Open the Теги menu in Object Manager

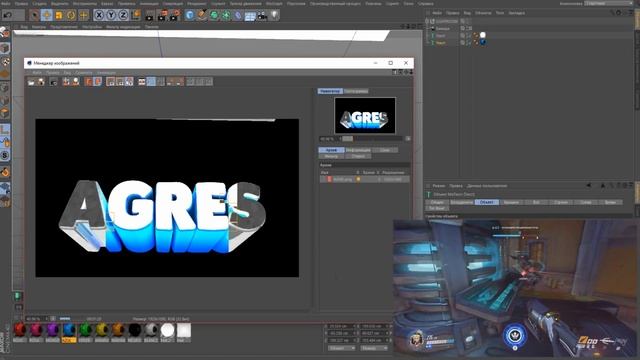coord(500,13)
